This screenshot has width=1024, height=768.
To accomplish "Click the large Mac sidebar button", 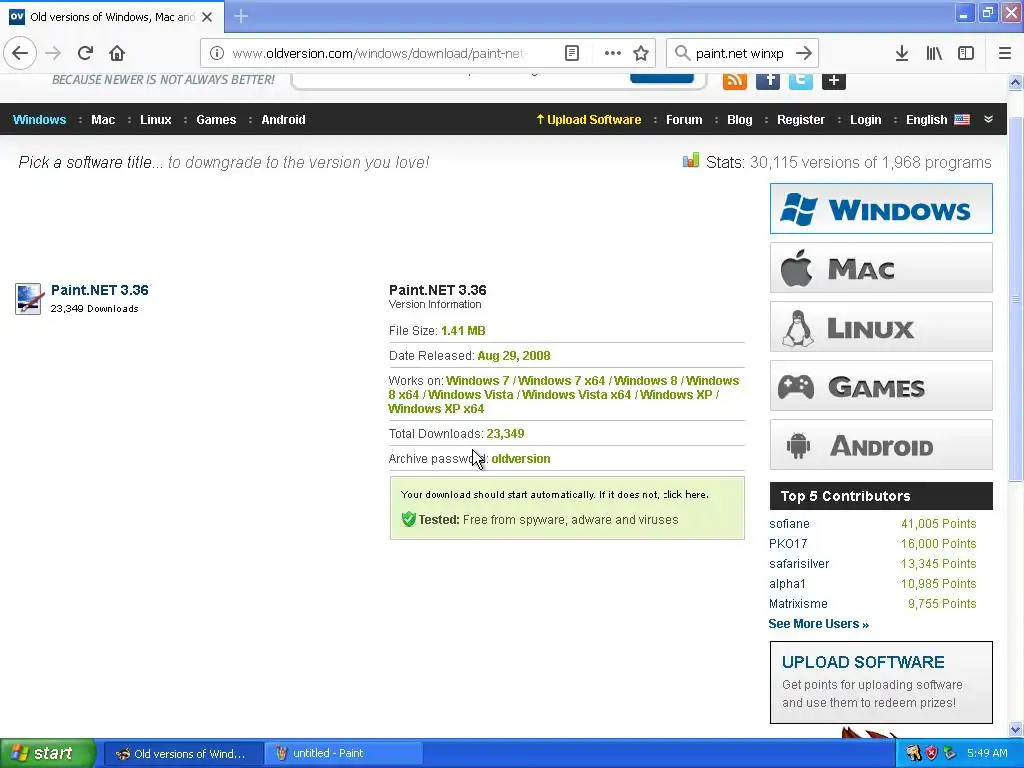I will pyautogui.click(x=881, y=268).
